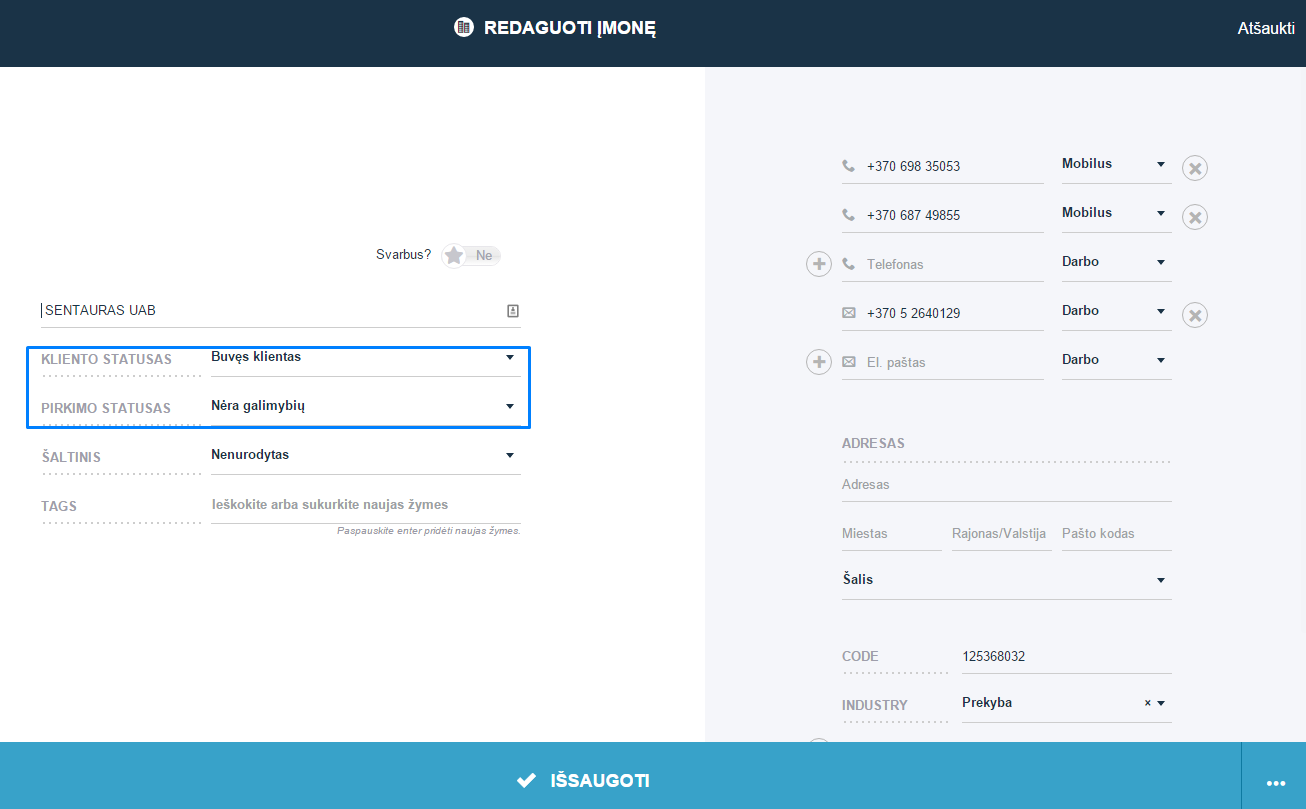Open the Pirkimo statusas dropdown
The width and height of the screenshot is (1306, 809).
[x=366, y=407]
